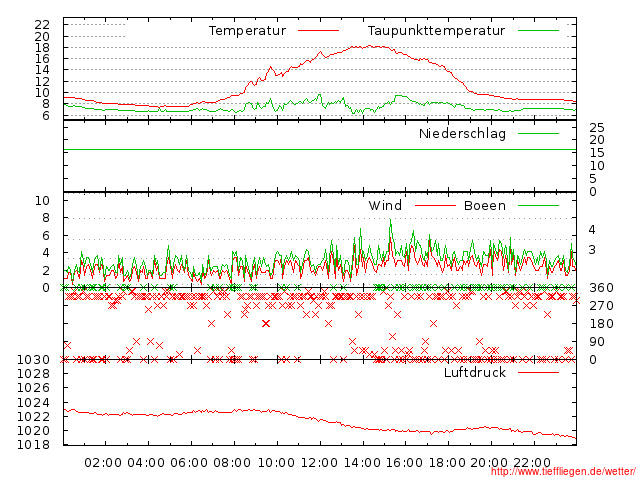The height and width of the screenshot is (480, 640).
Task: Click the 180 wind direction axis value
Action: [601, 324]
